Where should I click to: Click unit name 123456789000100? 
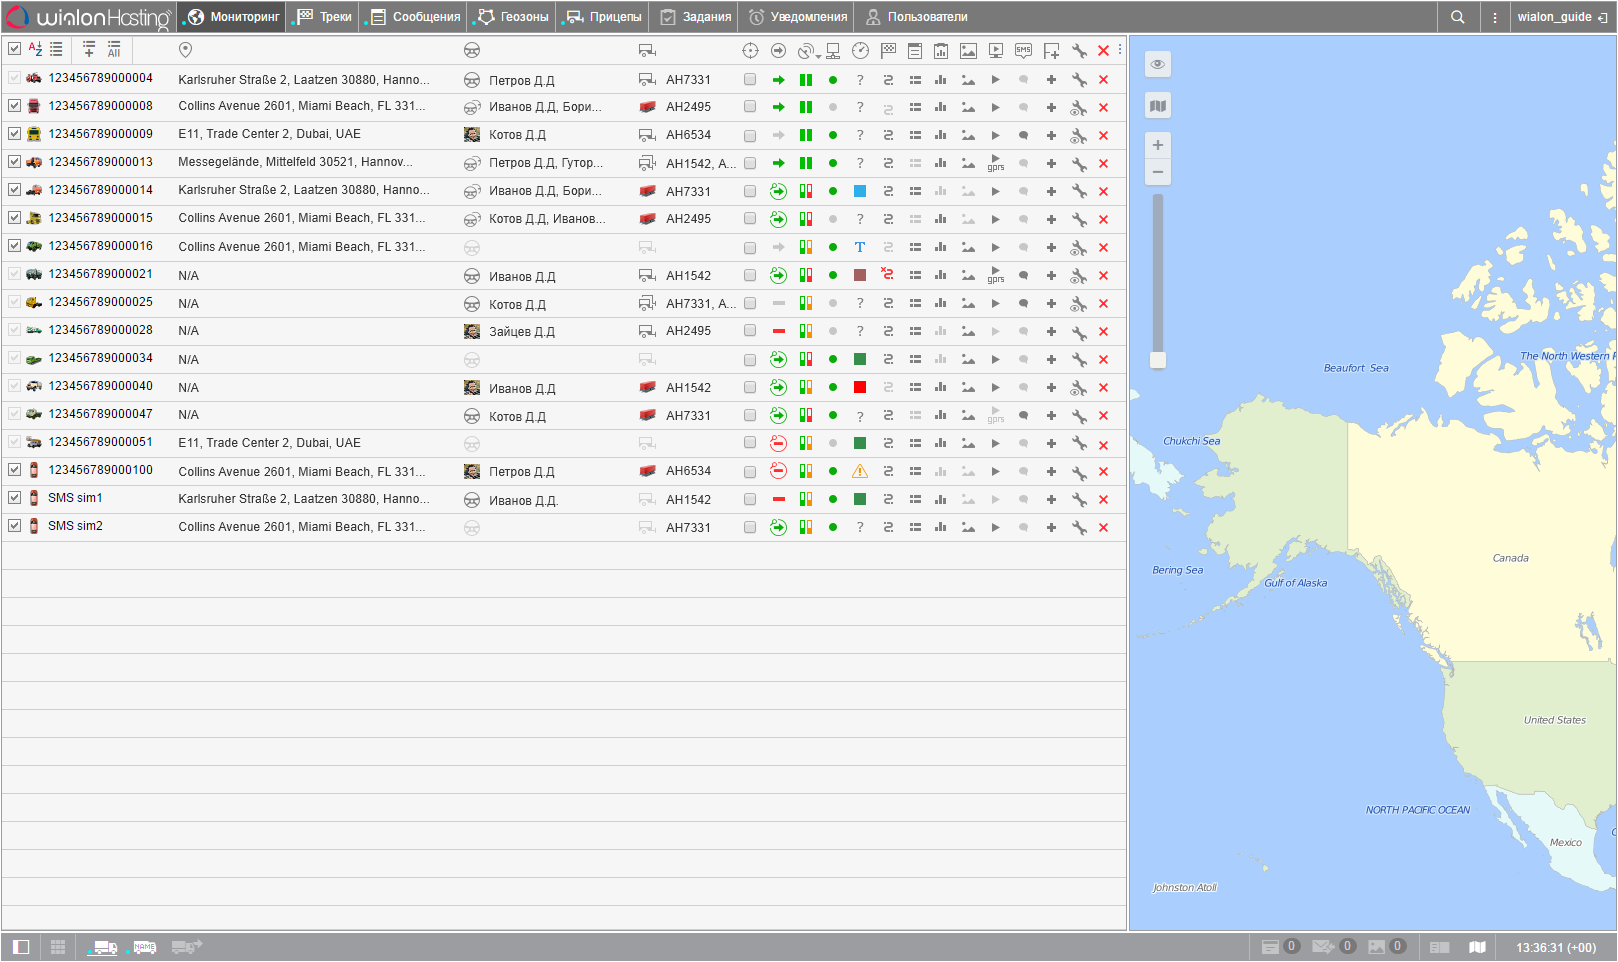(101, 470)
